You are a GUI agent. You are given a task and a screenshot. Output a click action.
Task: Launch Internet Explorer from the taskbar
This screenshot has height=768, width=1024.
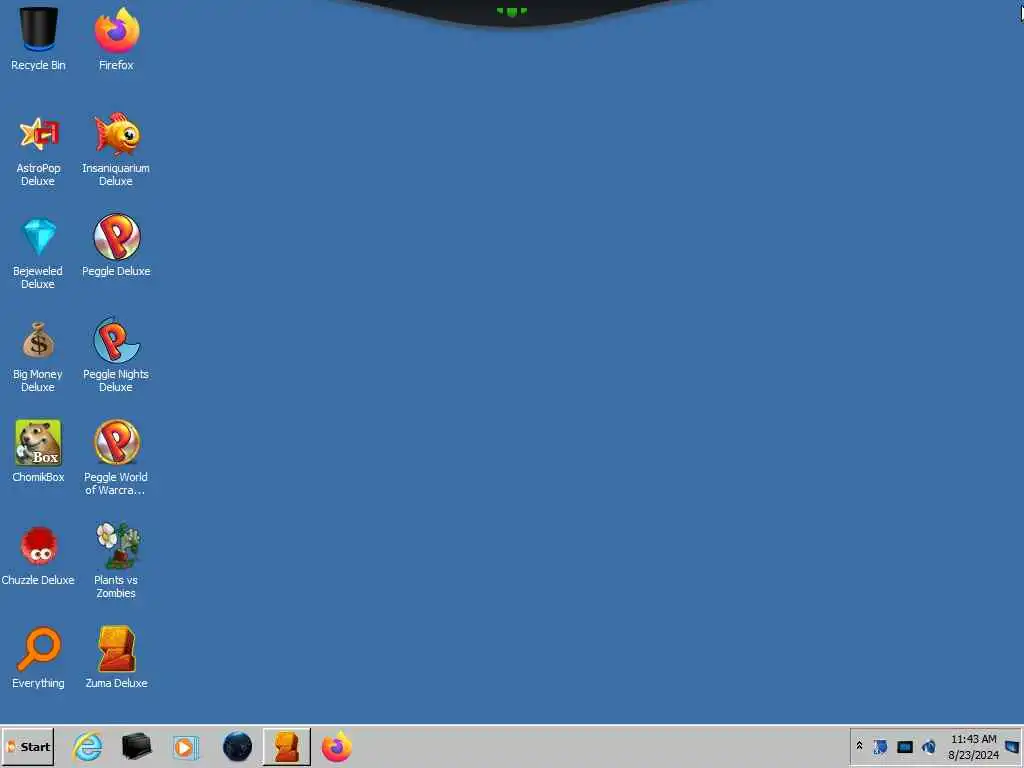88,746
